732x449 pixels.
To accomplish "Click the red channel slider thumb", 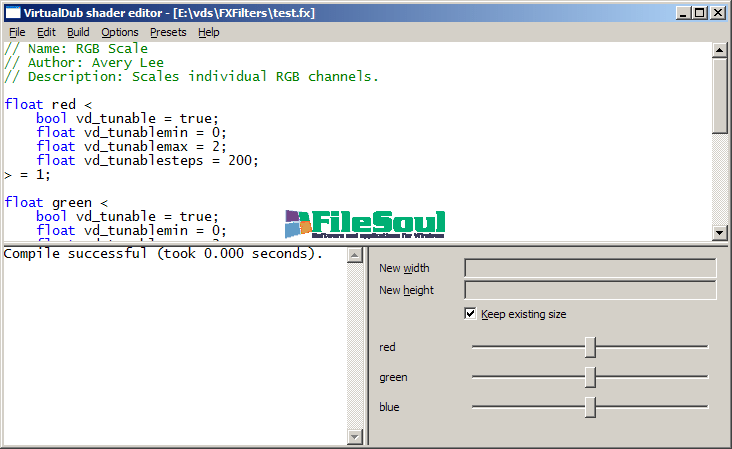I will click(x=590, y=347).
